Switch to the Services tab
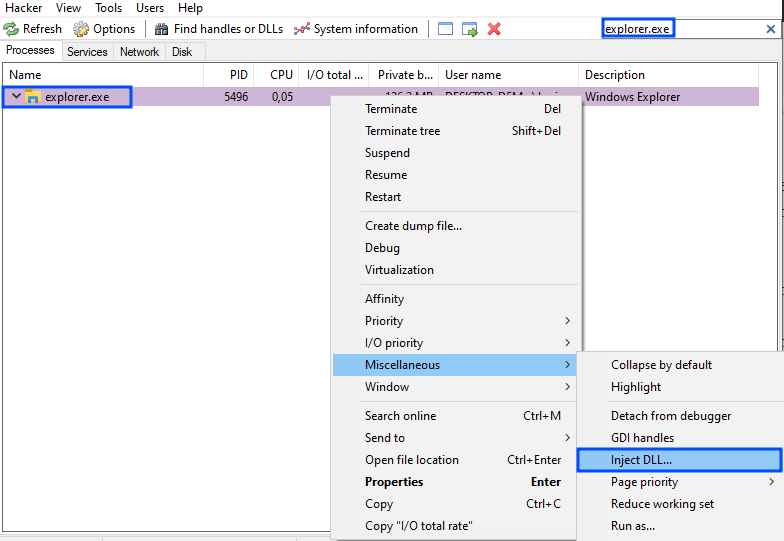784x541 pixels. (87, 52)
